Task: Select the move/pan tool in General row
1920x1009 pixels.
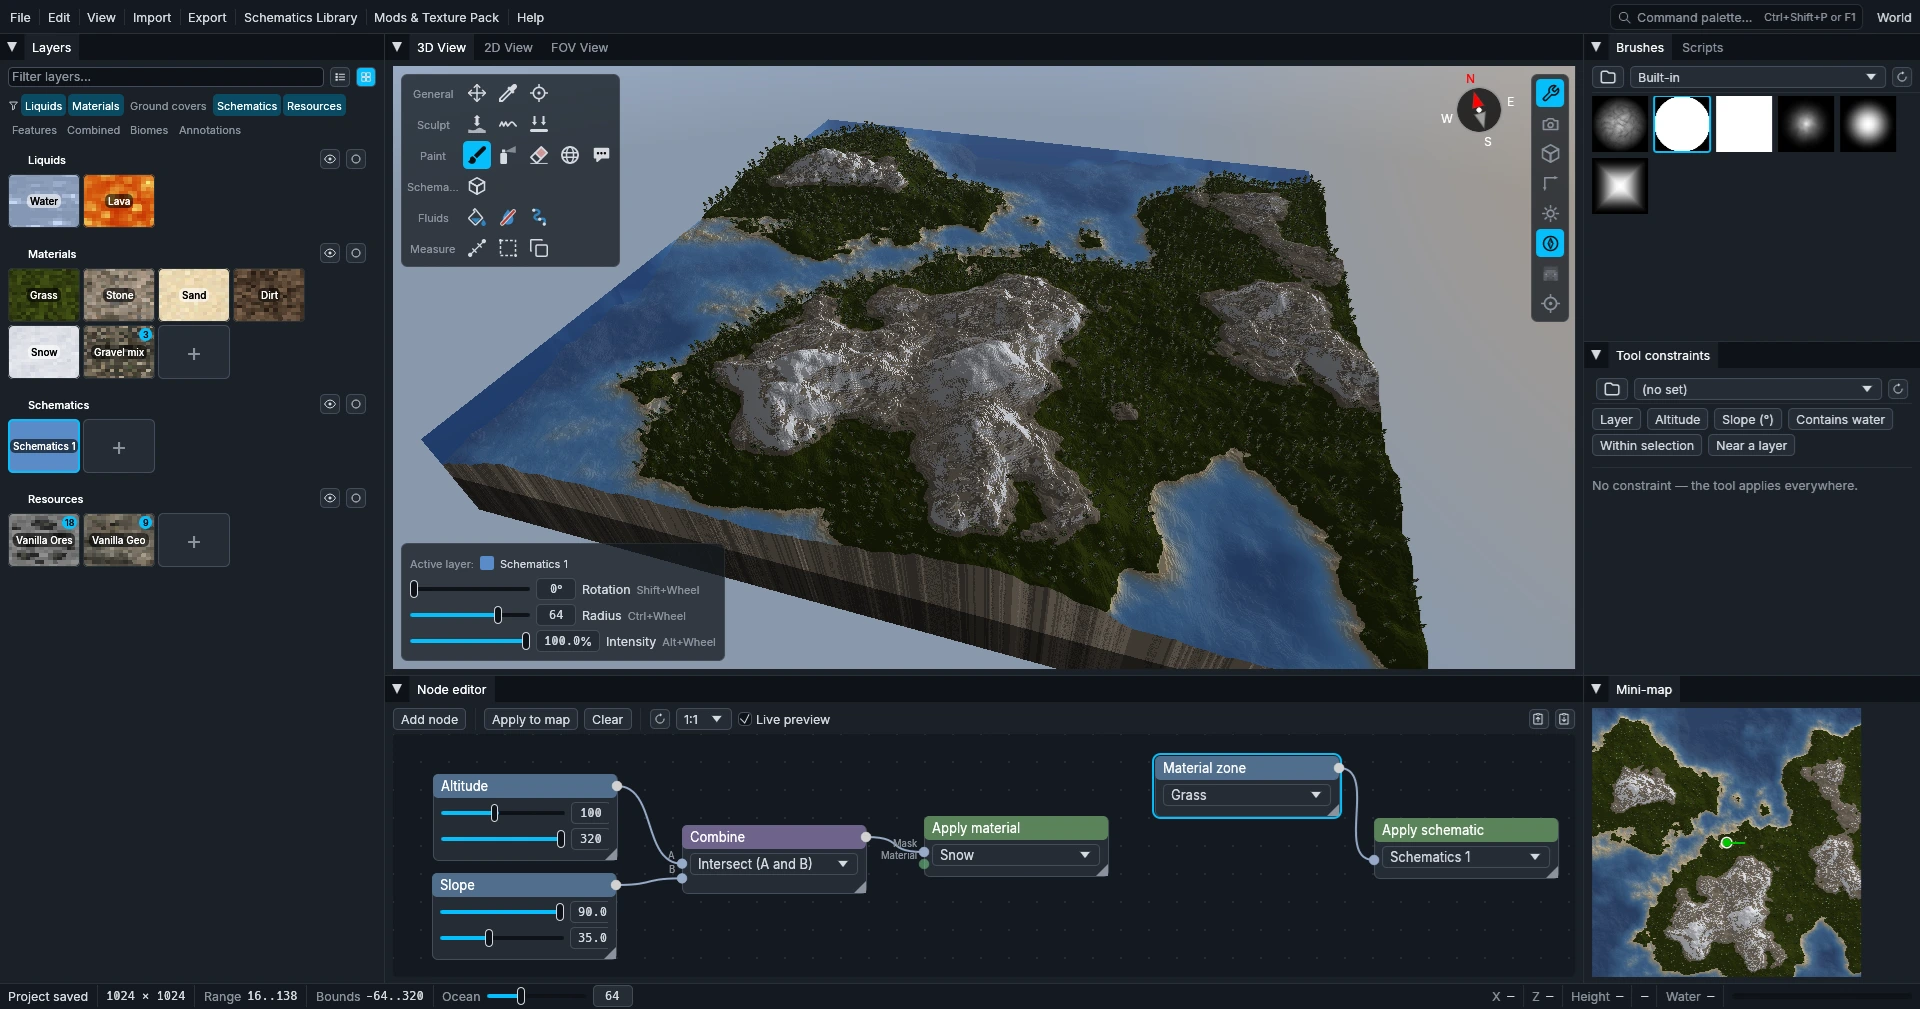Action: pos(477,93)
